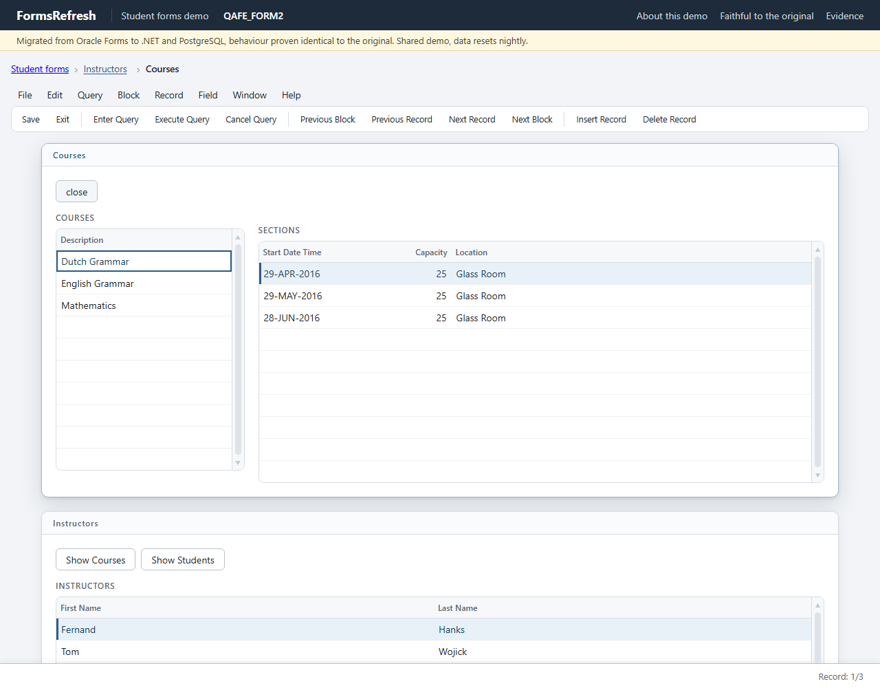Click the Description column header
The width and height of the screenshot is (880, 688).
82,240
